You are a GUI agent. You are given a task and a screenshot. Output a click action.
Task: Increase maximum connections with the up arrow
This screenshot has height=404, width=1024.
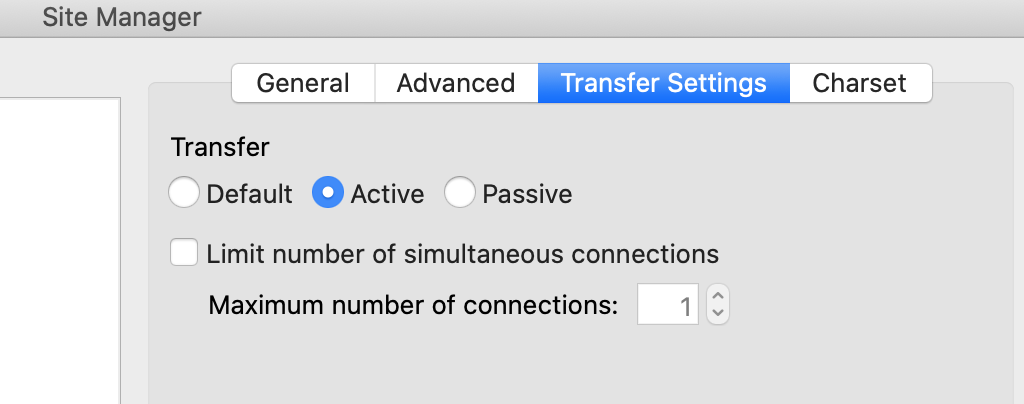coord(718,294)
